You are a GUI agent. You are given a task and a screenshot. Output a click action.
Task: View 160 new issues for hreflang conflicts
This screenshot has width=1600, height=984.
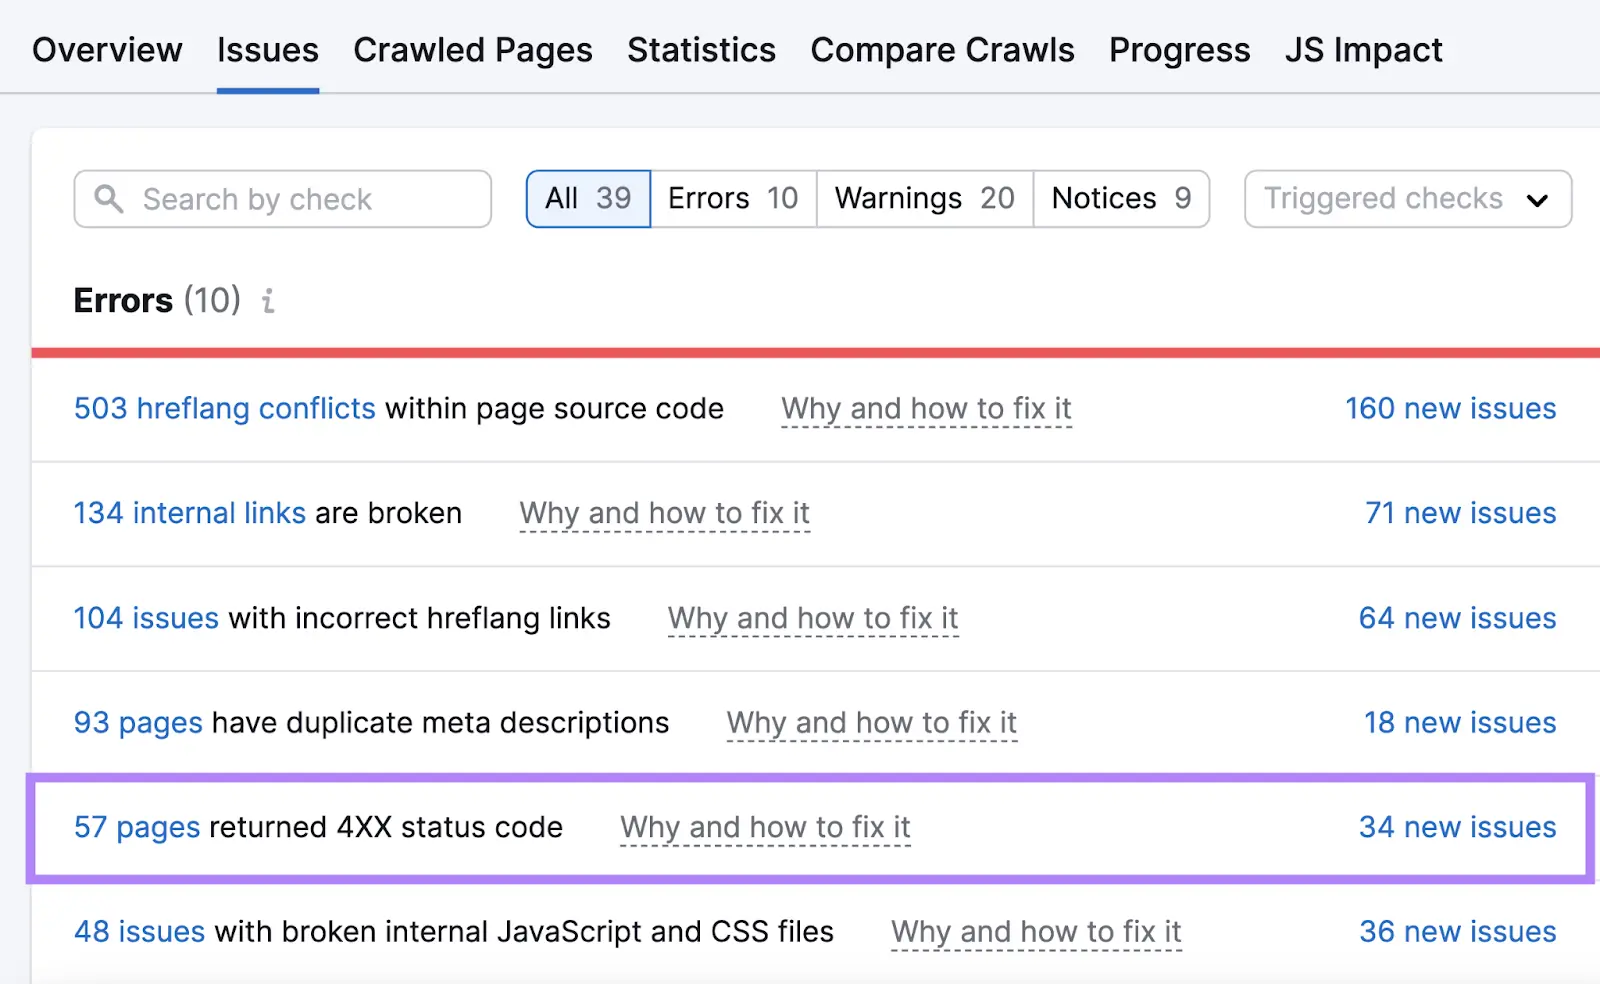click(x=1449, y=408)
